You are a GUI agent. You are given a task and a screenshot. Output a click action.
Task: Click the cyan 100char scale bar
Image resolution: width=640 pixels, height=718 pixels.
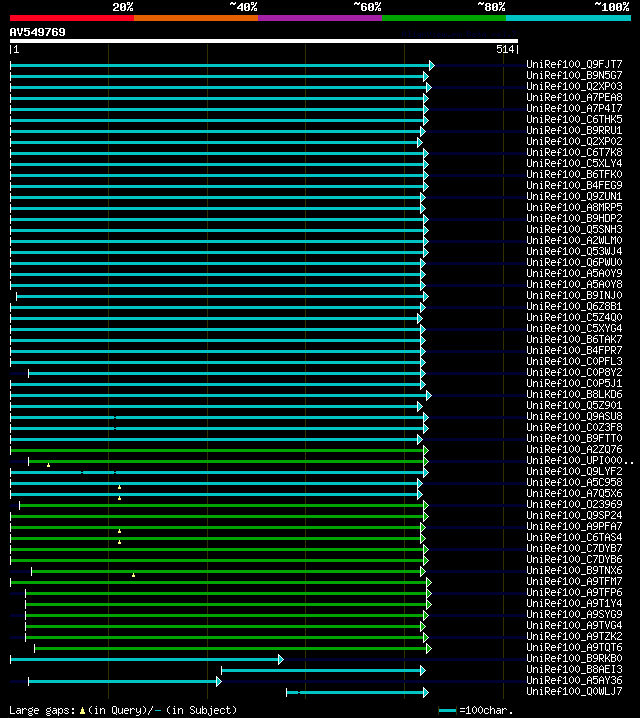447,711
